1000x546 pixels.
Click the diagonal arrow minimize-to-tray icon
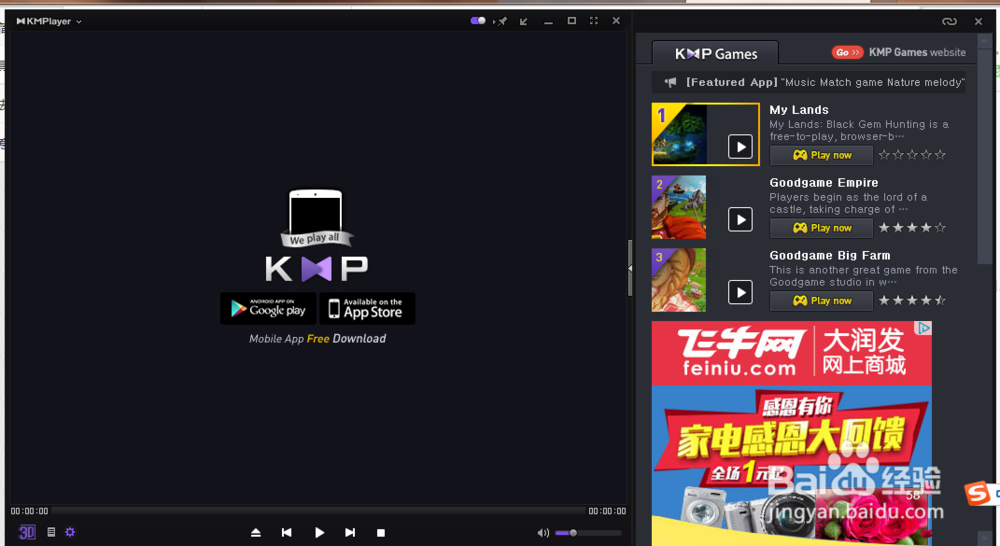(x=524, y=21)
